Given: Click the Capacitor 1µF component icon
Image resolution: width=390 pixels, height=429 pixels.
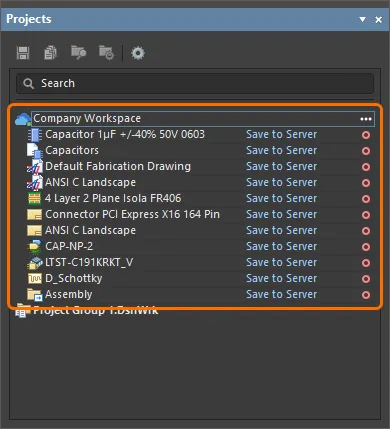Looking at the screenshot, I should point(35,135).
